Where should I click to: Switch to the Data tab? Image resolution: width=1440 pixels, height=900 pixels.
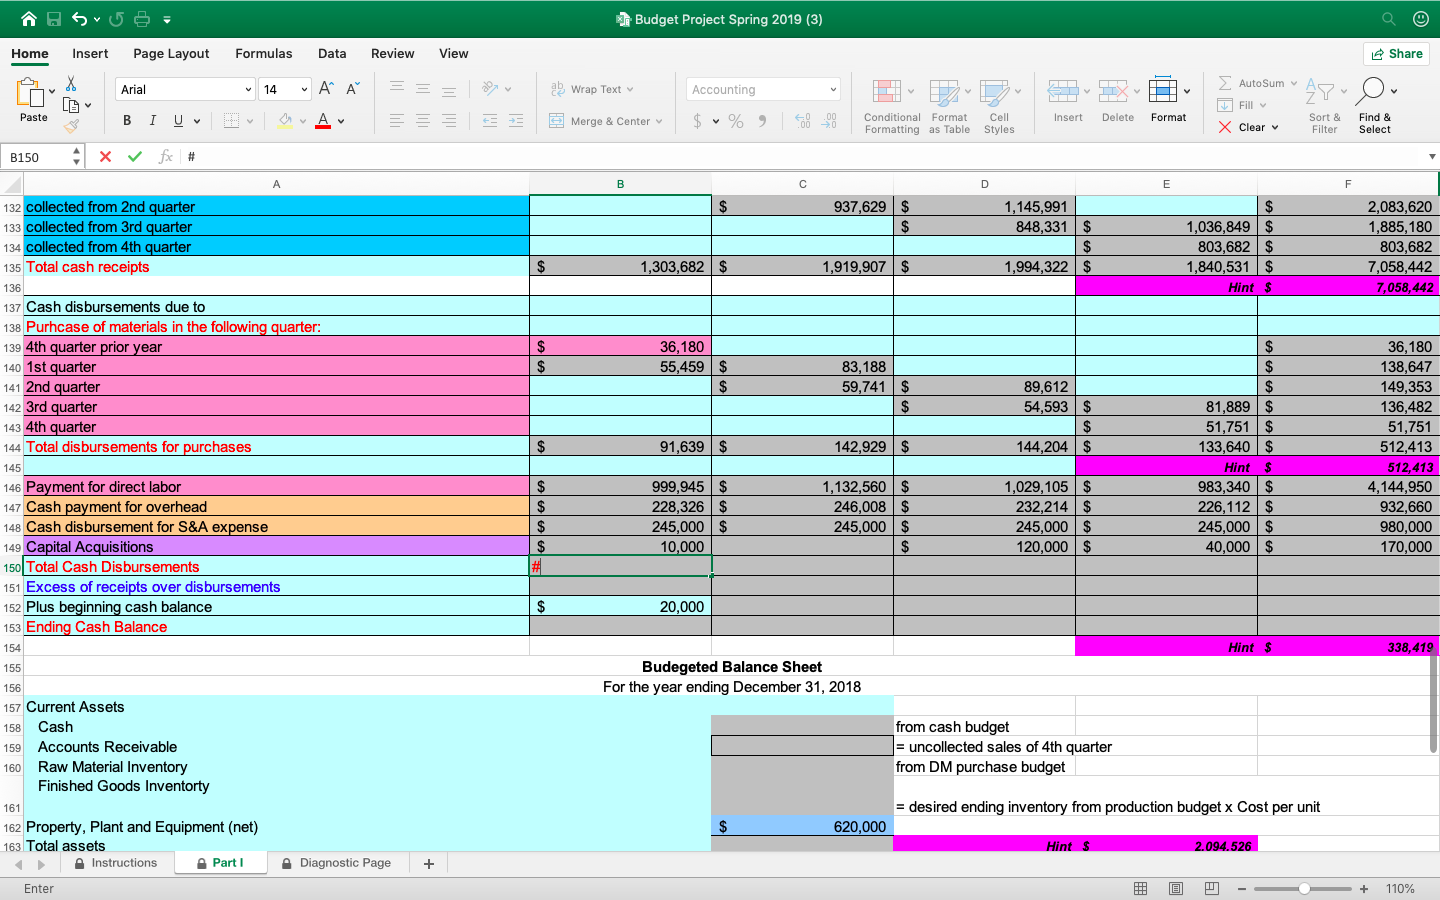coord(332,54)
